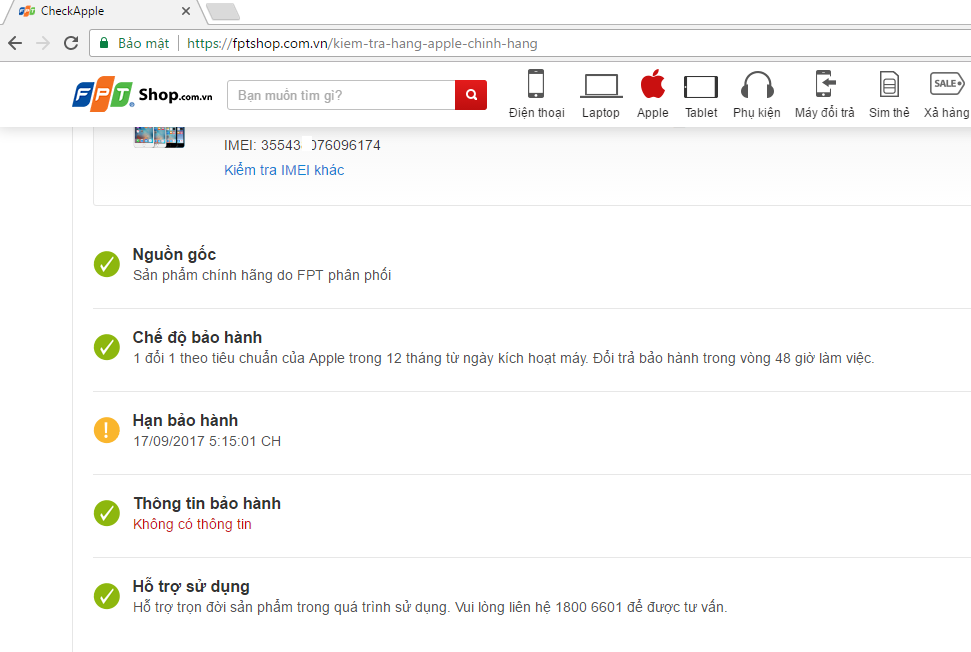
Task: Click the 1 đổi 1 warranty policy text
Action: coord(503,359)
